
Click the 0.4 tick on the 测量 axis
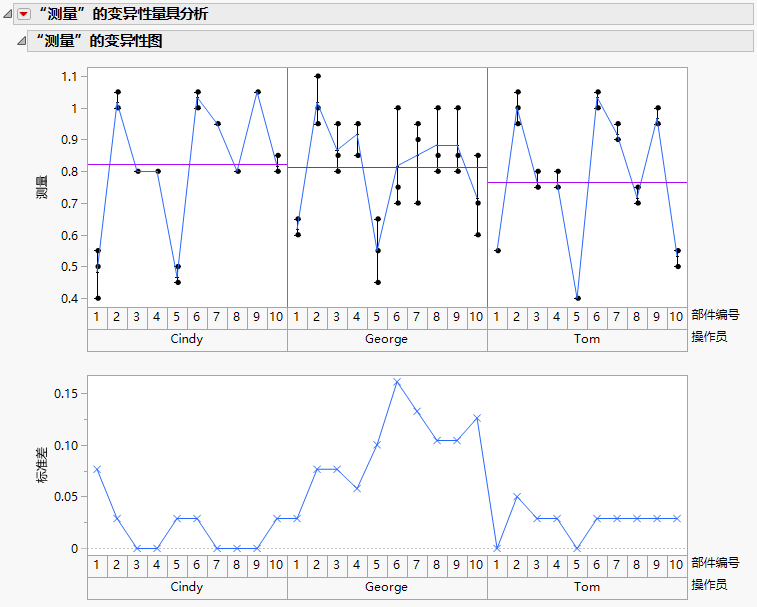(69, 299)
